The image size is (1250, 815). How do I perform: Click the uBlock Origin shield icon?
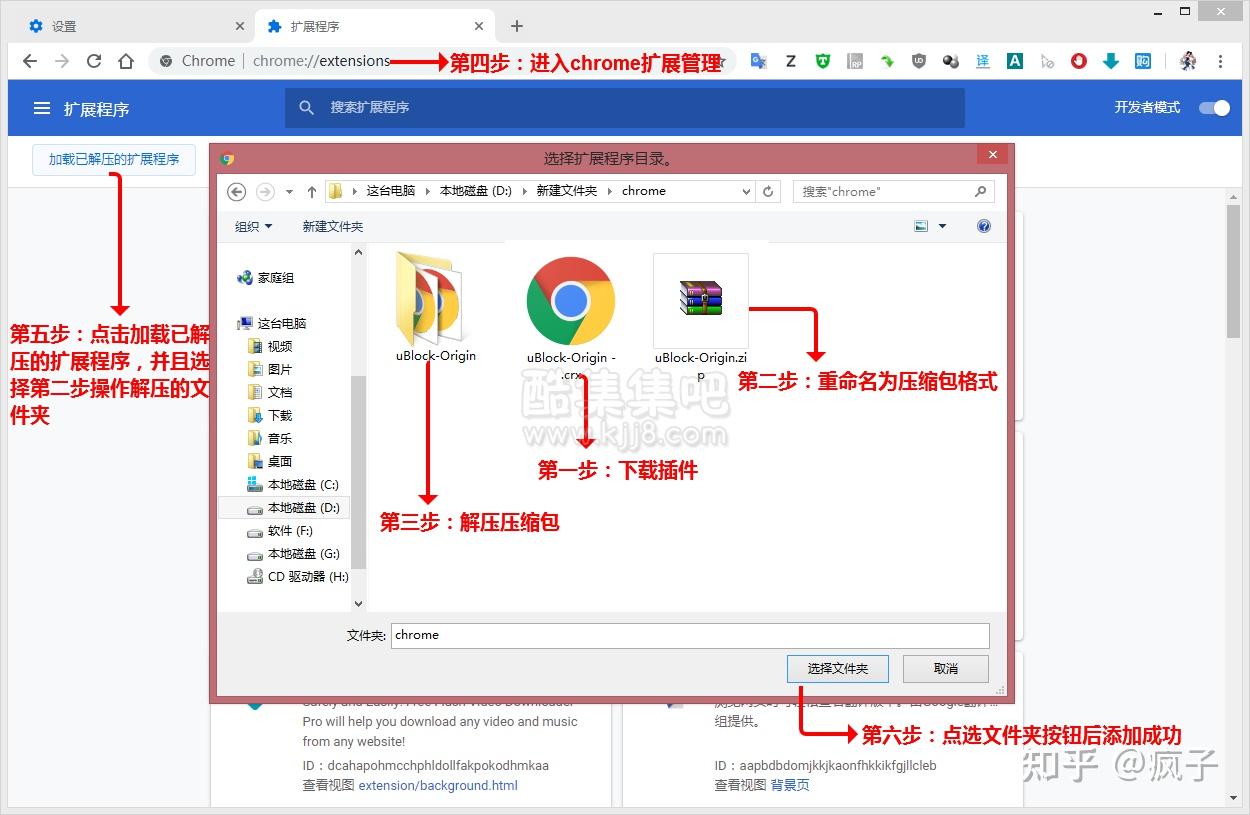click(918, 61)
